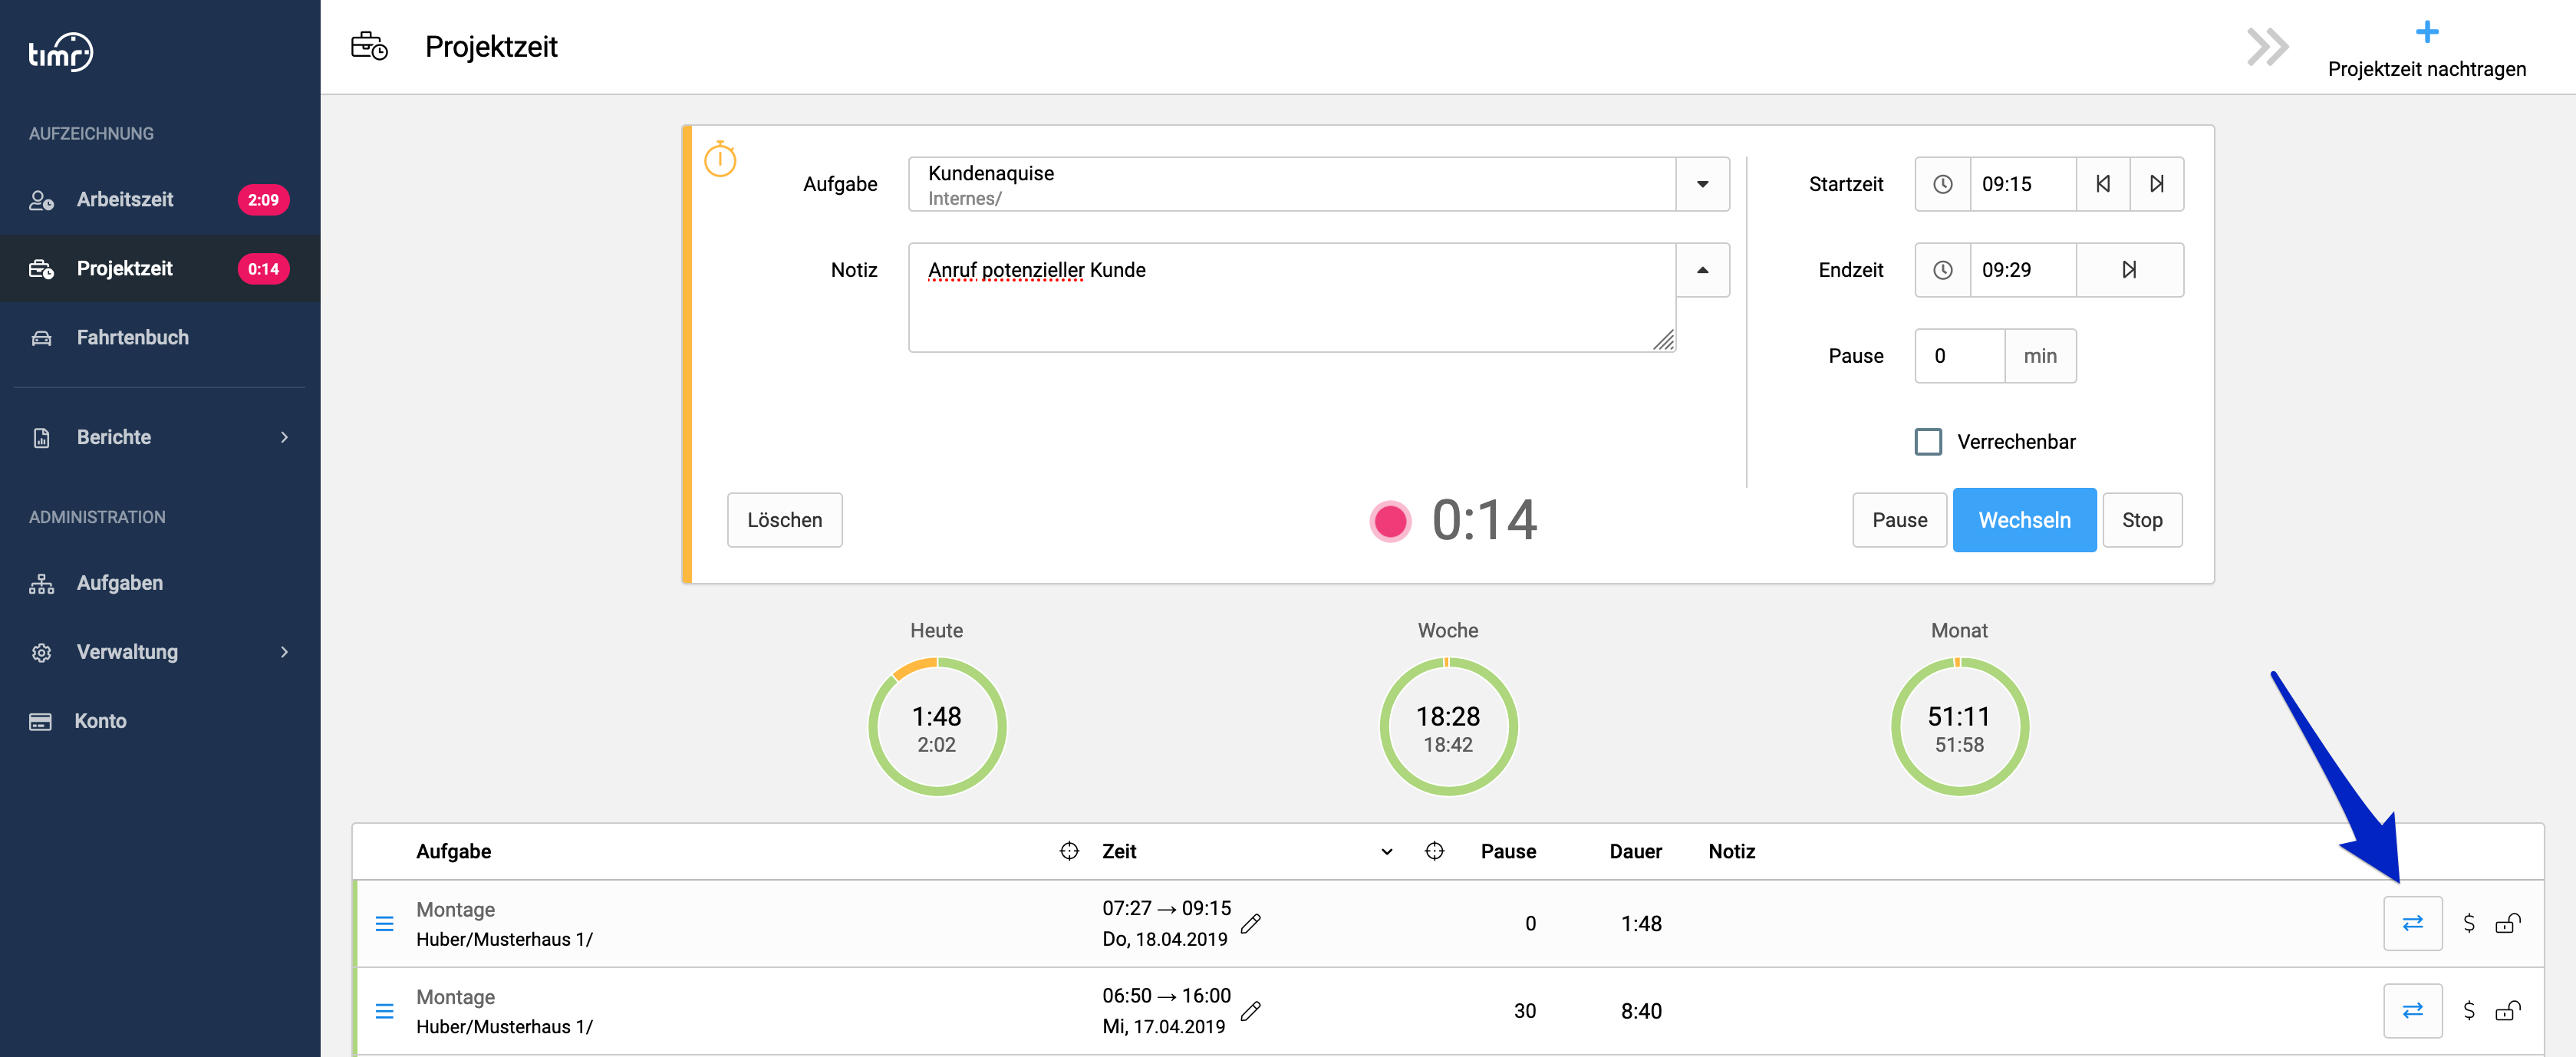
Task: Click the 1:48 duration cell in table
Action: tap(1641, 924)
